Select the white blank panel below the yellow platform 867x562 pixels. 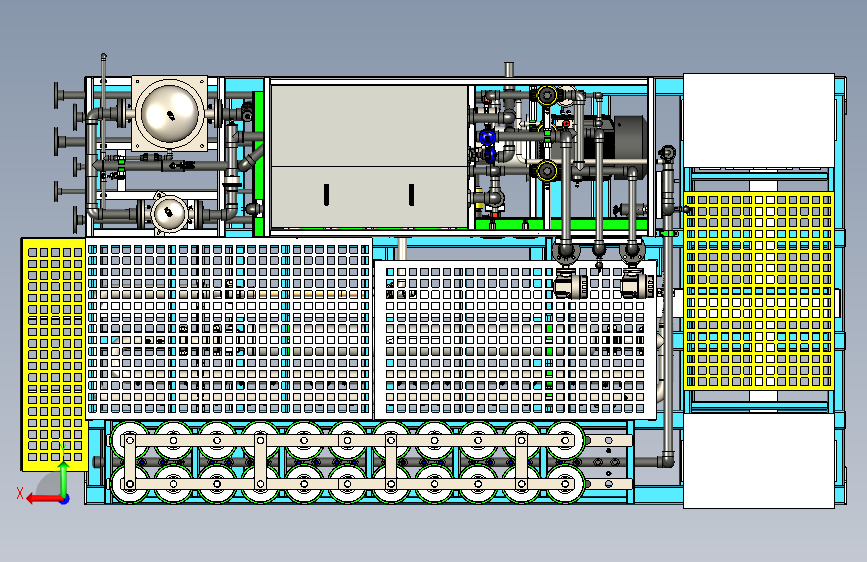coord(759,461)
